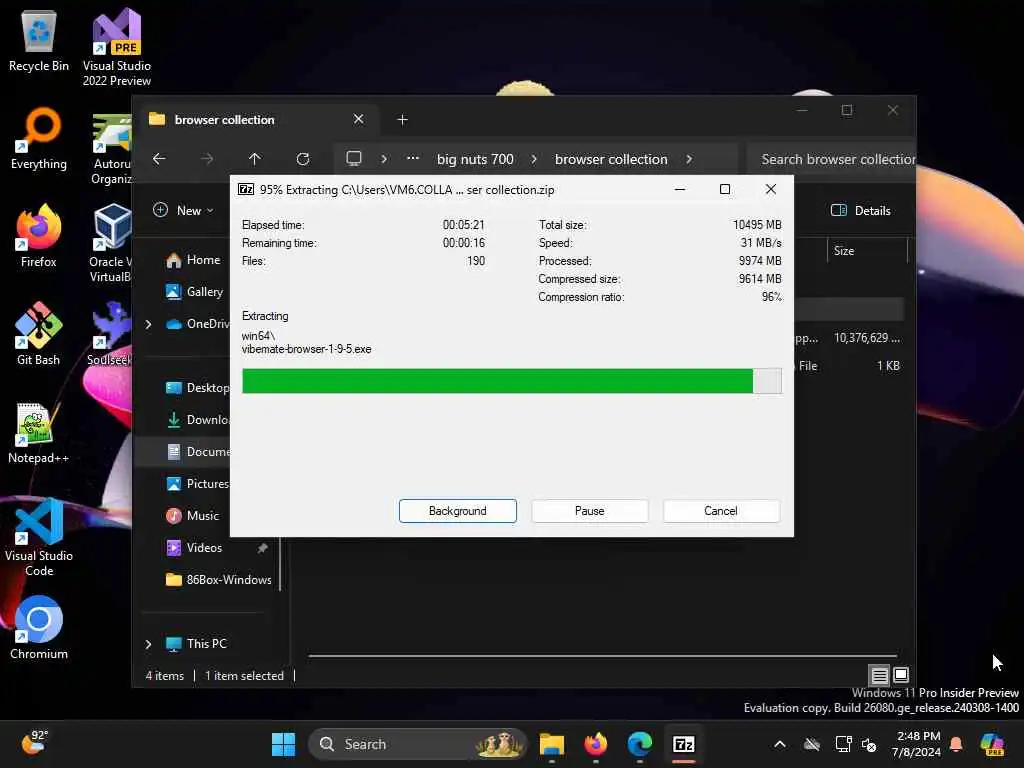
Task: Select Firefox desktop icon
Action: point(39,236)
